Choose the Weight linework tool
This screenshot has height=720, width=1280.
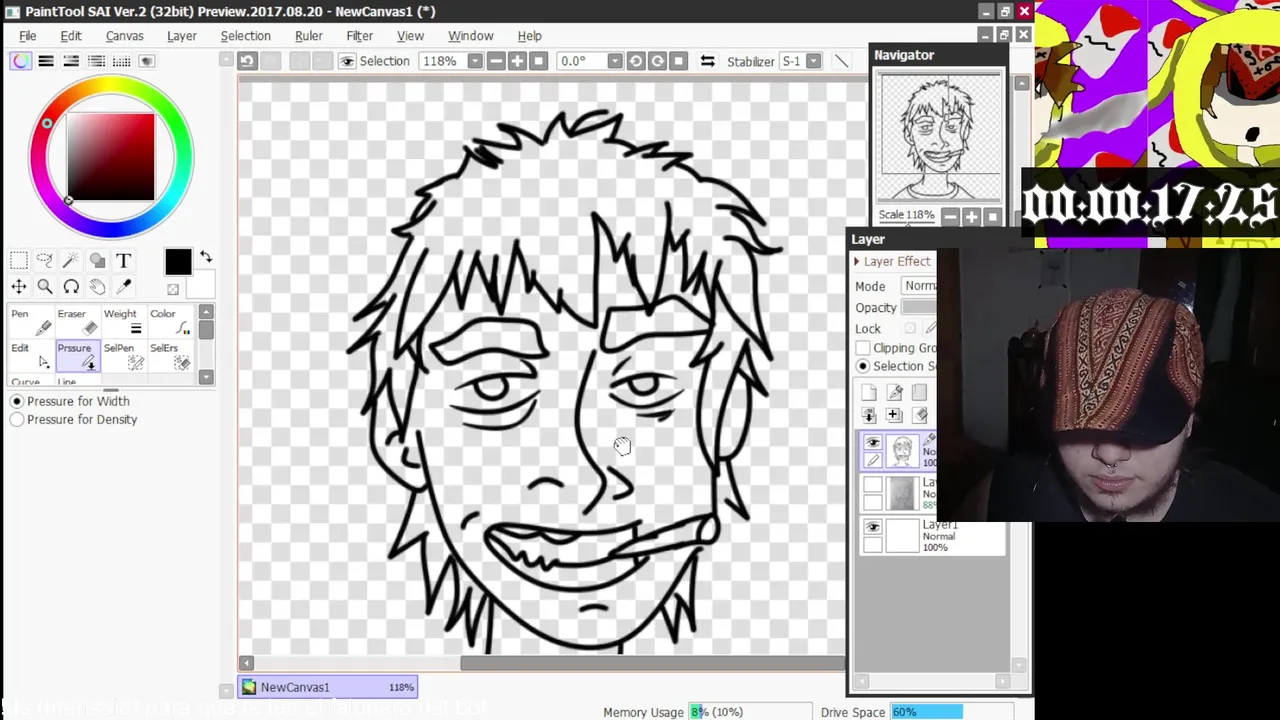click(x=121, y=322)
